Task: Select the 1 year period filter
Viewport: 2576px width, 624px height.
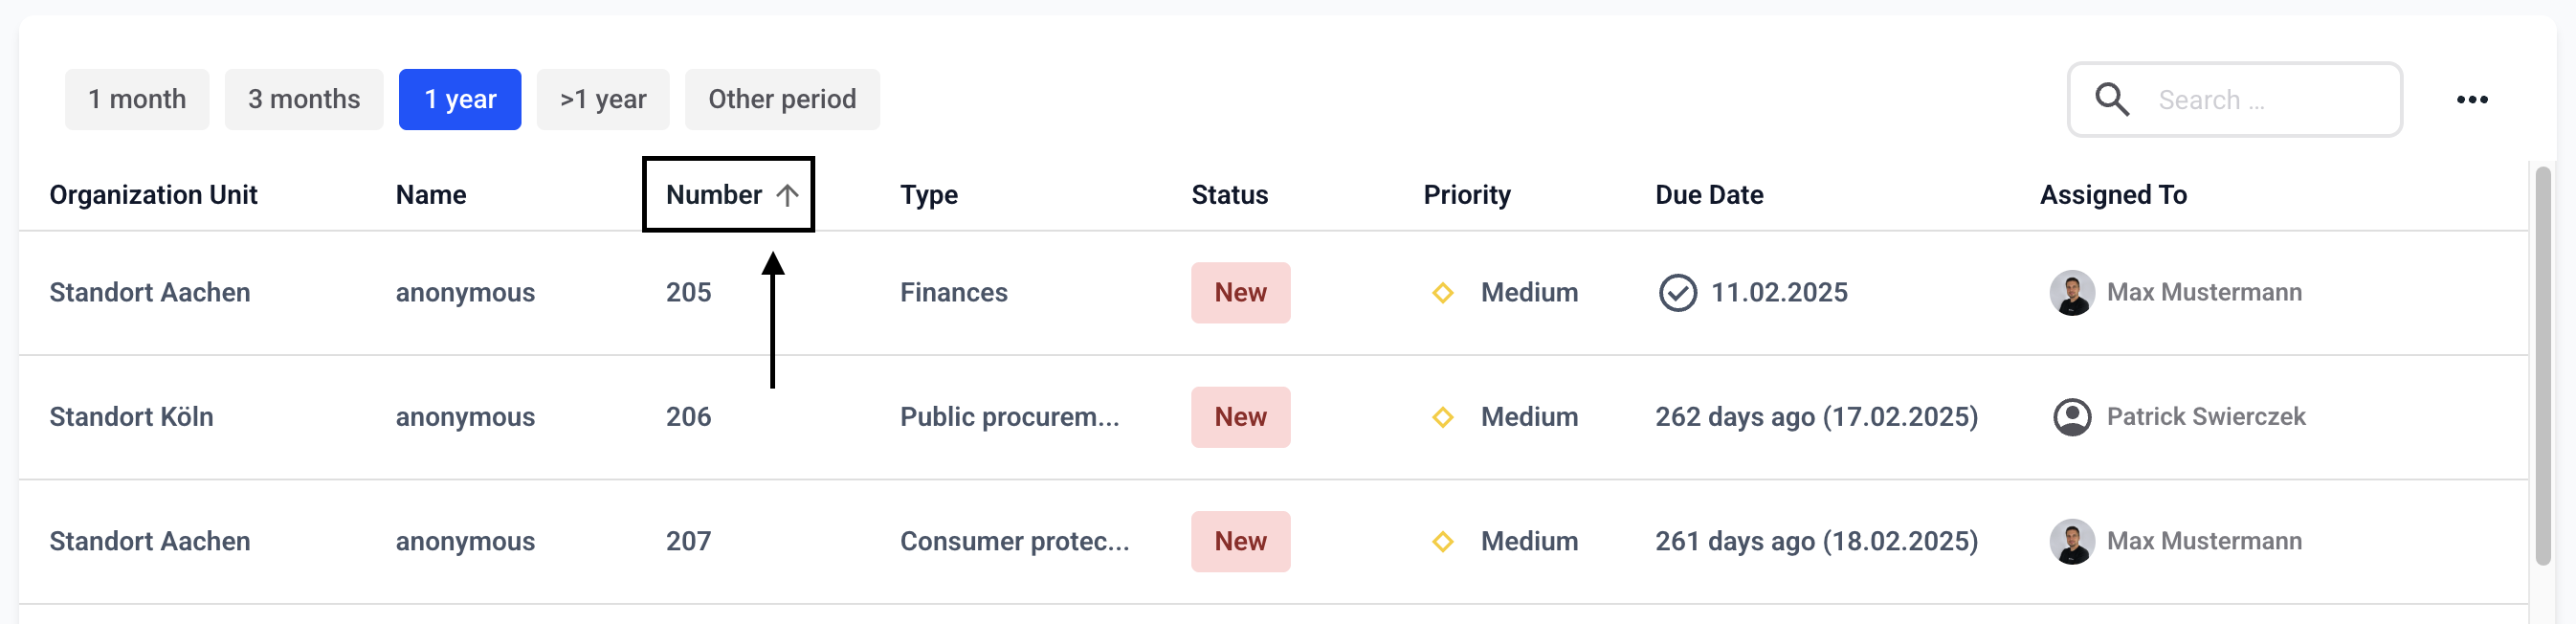Action: click(460, 99)
